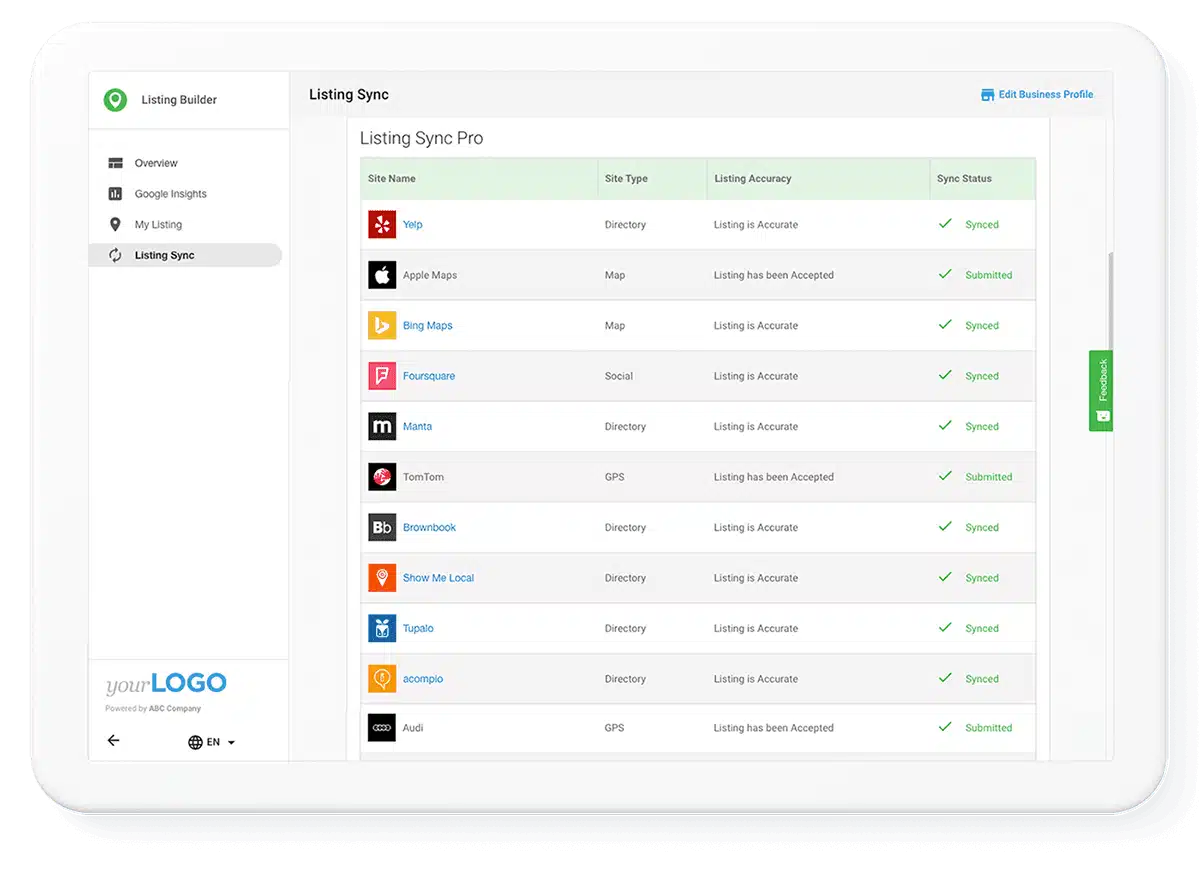This screenshot has width=1200, height=882.
Task: Go back using the left arrow
Action: [114, 741]
